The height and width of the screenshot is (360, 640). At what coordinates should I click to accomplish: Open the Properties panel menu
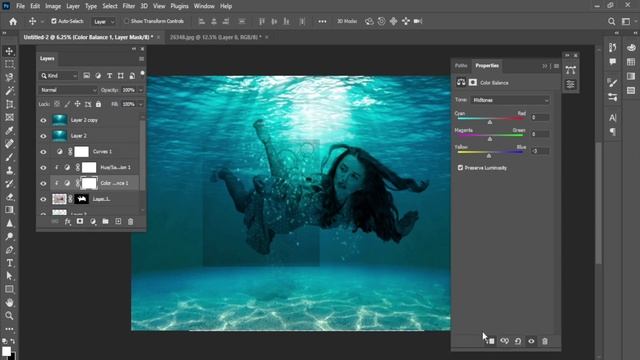pyautogui.click(x=556, y=66)
